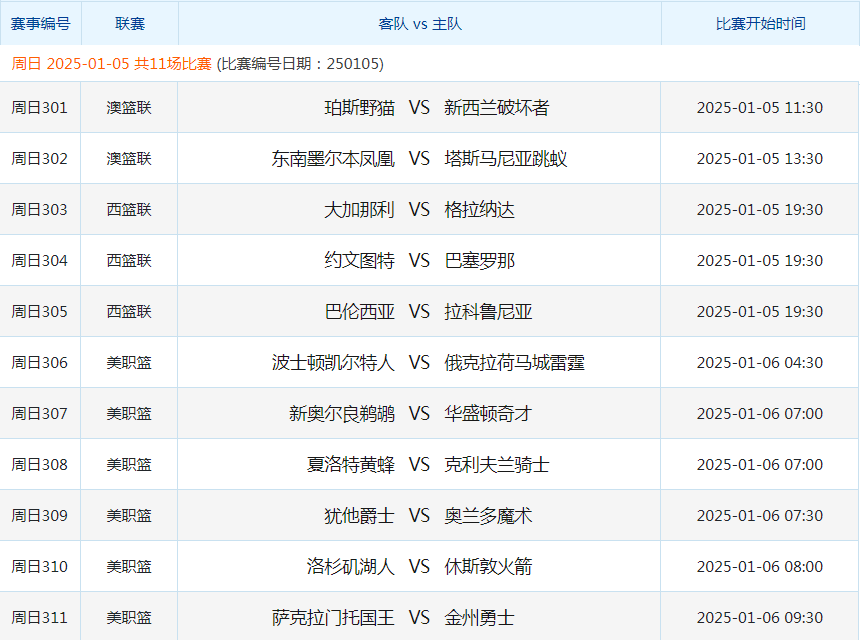This screenshot has width=860, height=640.
Task: Select away team 萨克拉门托国王
Action: tap(333, 618)
